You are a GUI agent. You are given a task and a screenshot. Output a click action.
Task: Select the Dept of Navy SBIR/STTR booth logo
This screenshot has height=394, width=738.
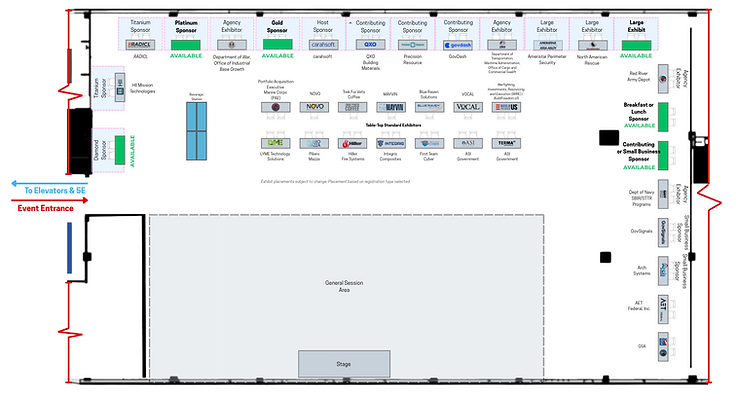(663, 194)
